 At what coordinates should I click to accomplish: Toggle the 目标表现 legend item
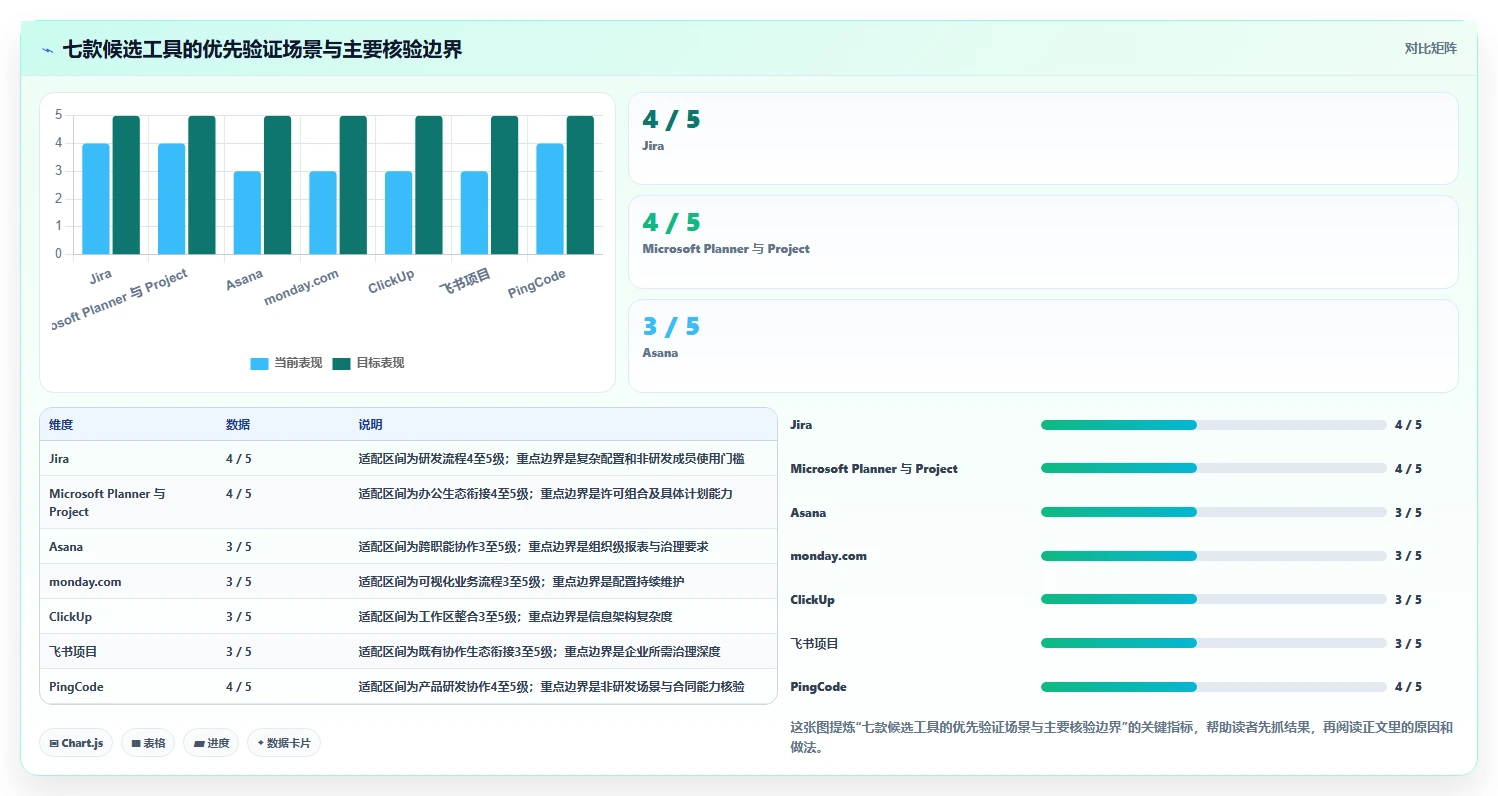point(368,363)
